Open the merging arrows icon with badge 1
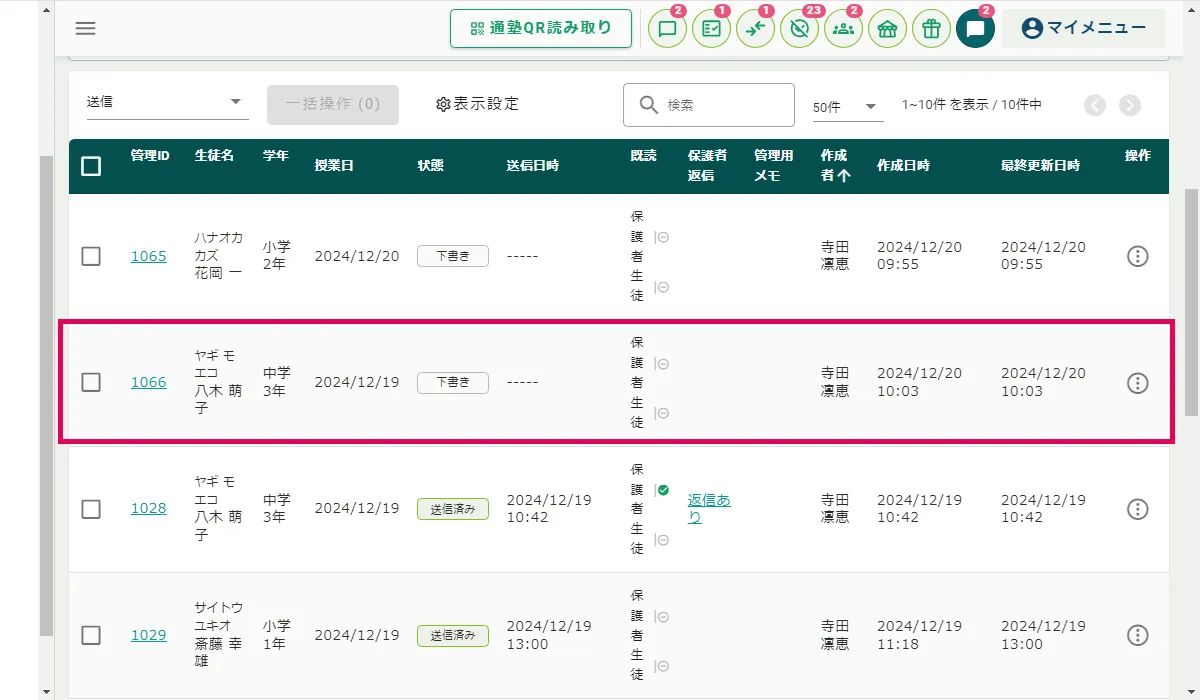This screenshot has height=700, width=1200. coord(755,29)
